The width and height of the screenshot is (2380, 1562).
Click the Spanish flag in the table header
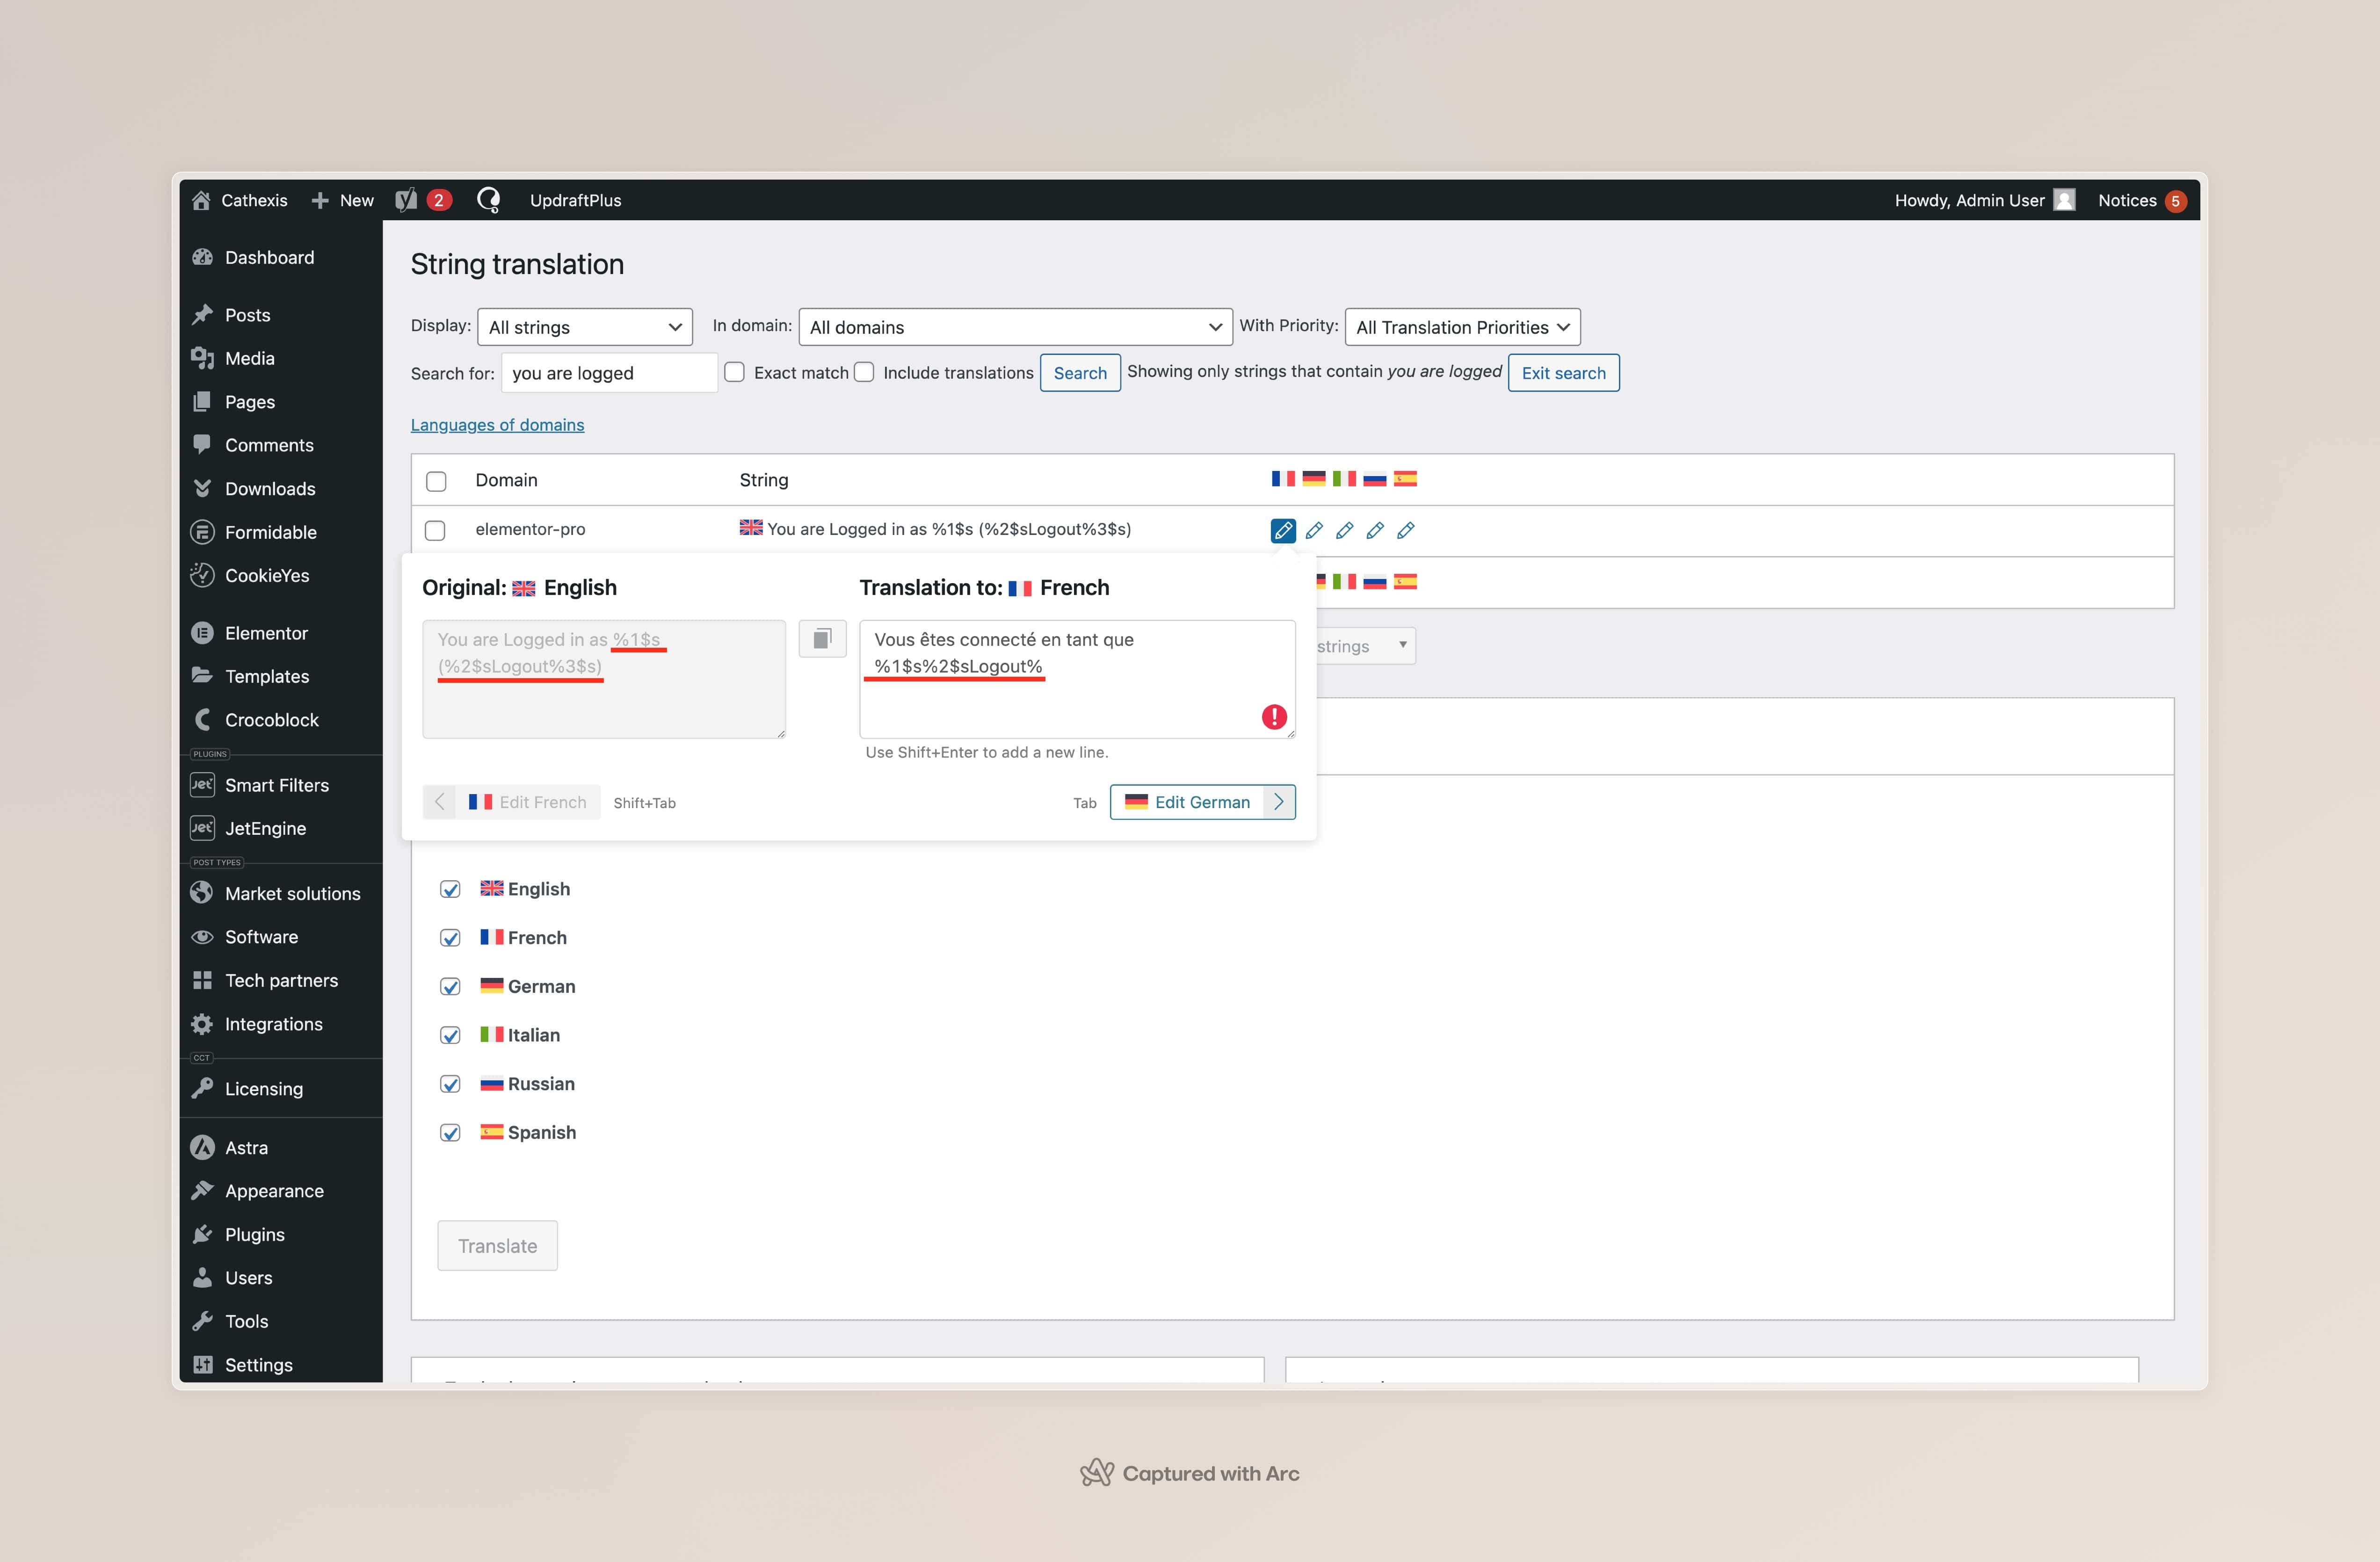pyautogui.click(x=1405, y=479)
